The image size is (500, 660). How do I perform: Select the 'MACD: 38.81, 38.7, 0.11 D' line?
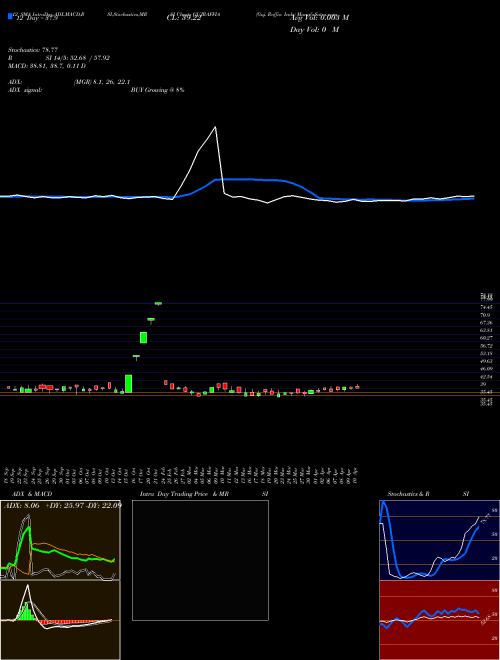pyautogui.click(x=47, y=66)
